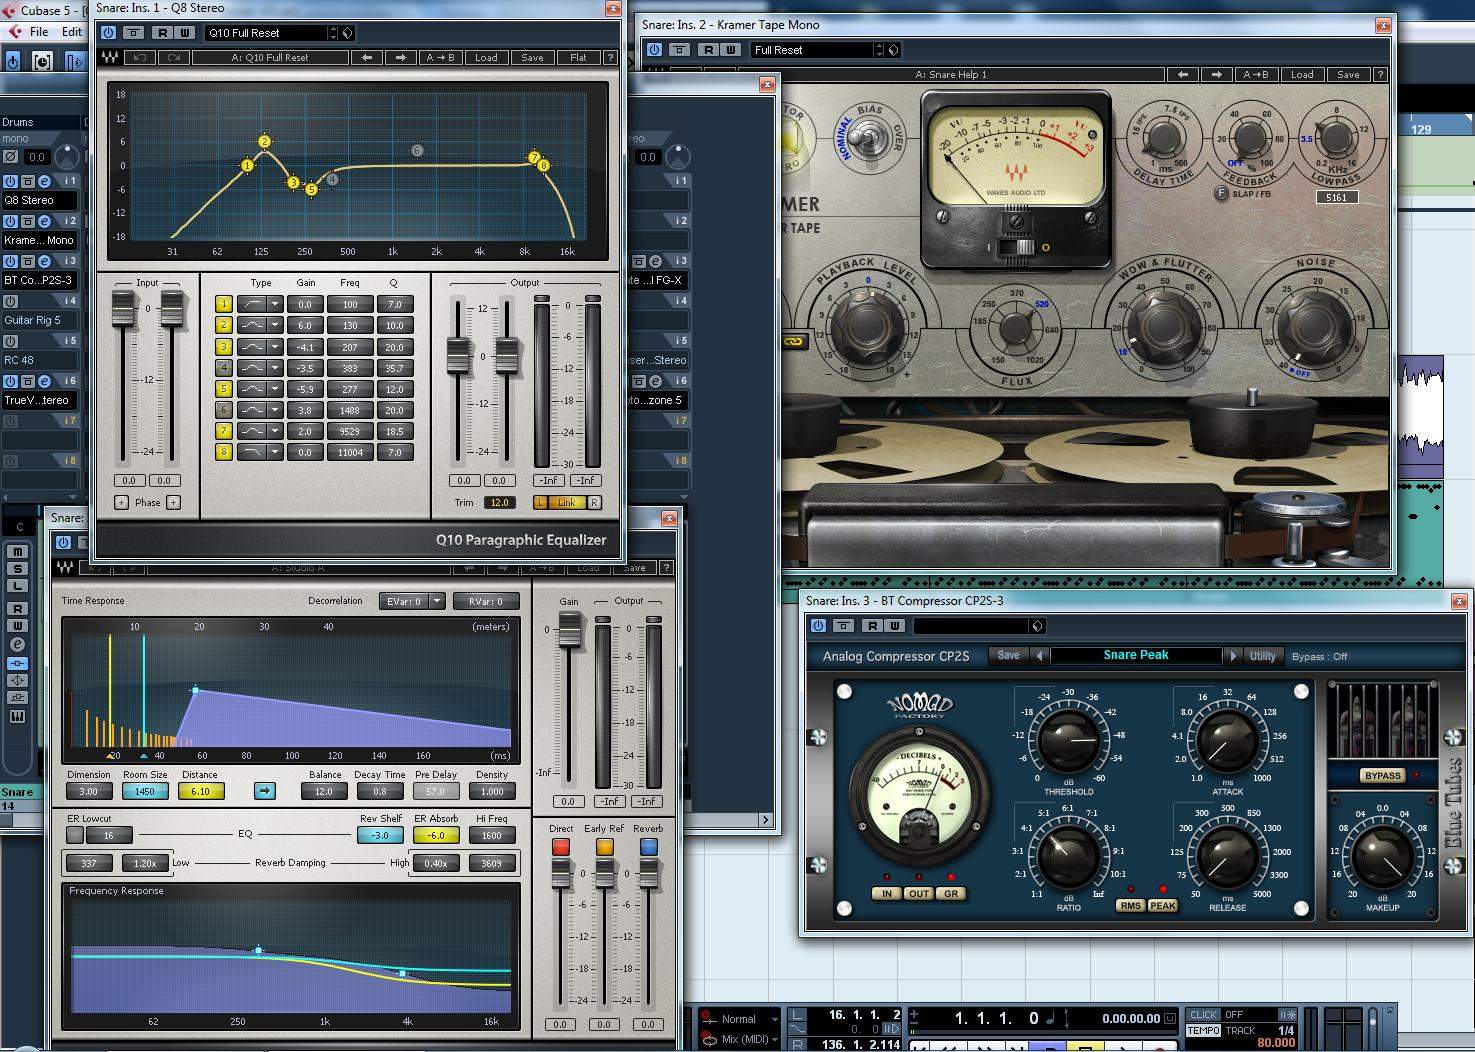The image size is (1475, 1052).
Task: Click Read automation R in Kramer Tape window
Action: (708, 50)
